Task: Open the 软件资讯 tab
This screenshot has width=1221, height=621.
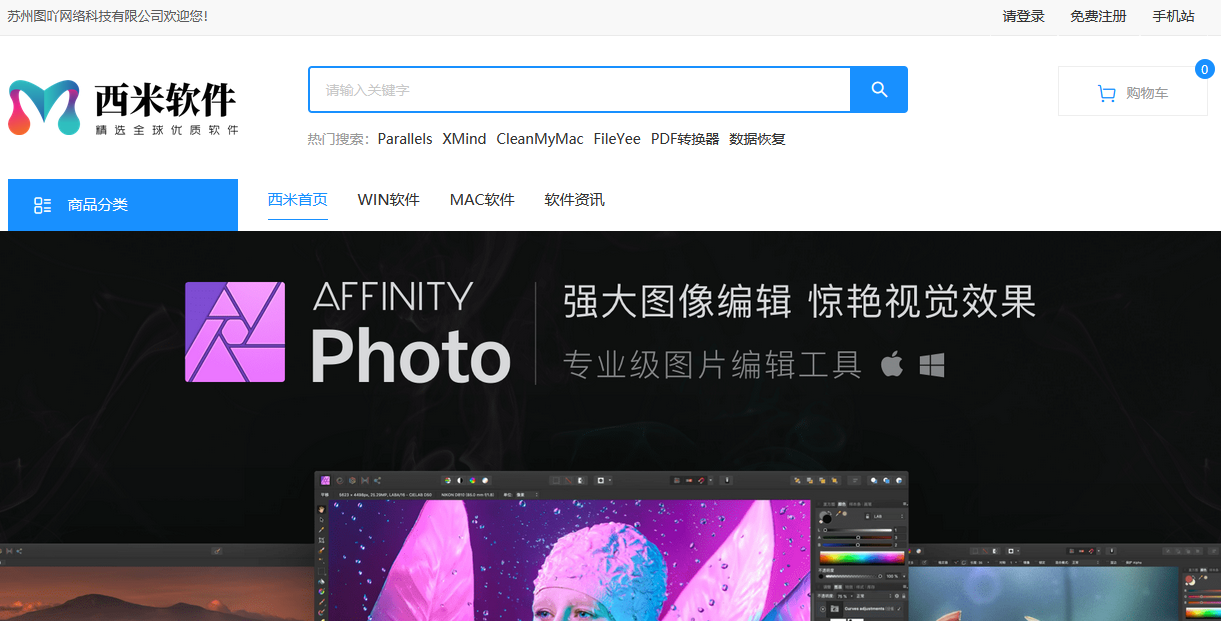Action: coord(574,199)
